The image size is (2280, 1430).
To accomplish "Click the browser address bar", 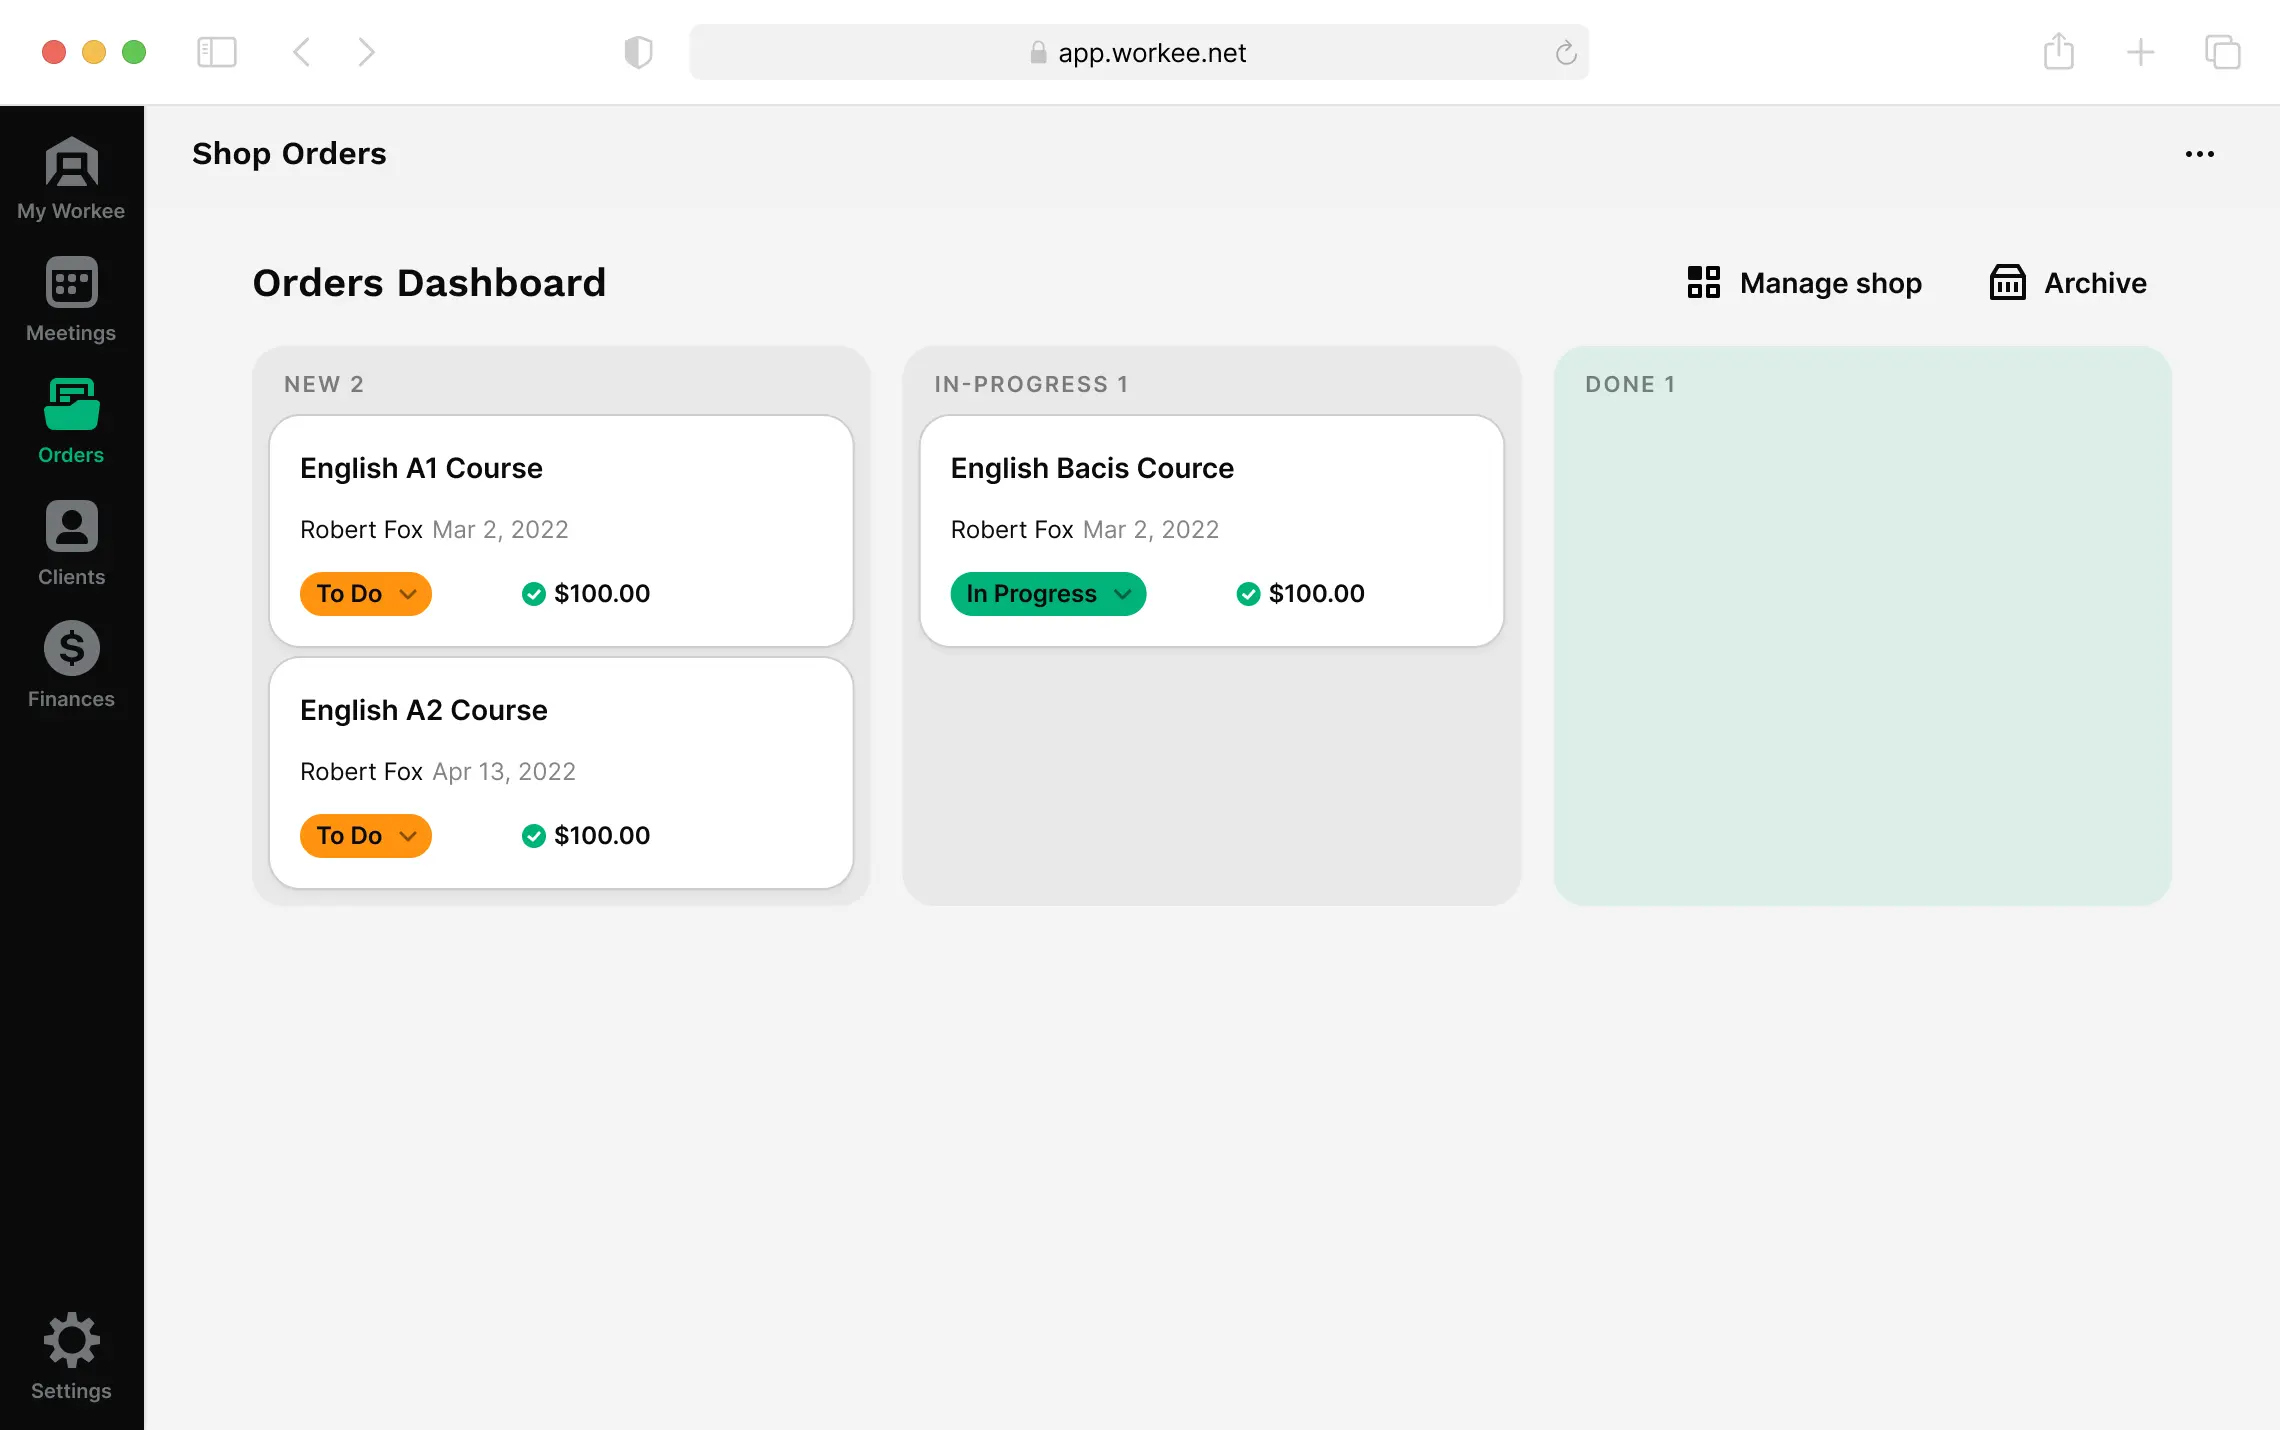I will 1139,52.
